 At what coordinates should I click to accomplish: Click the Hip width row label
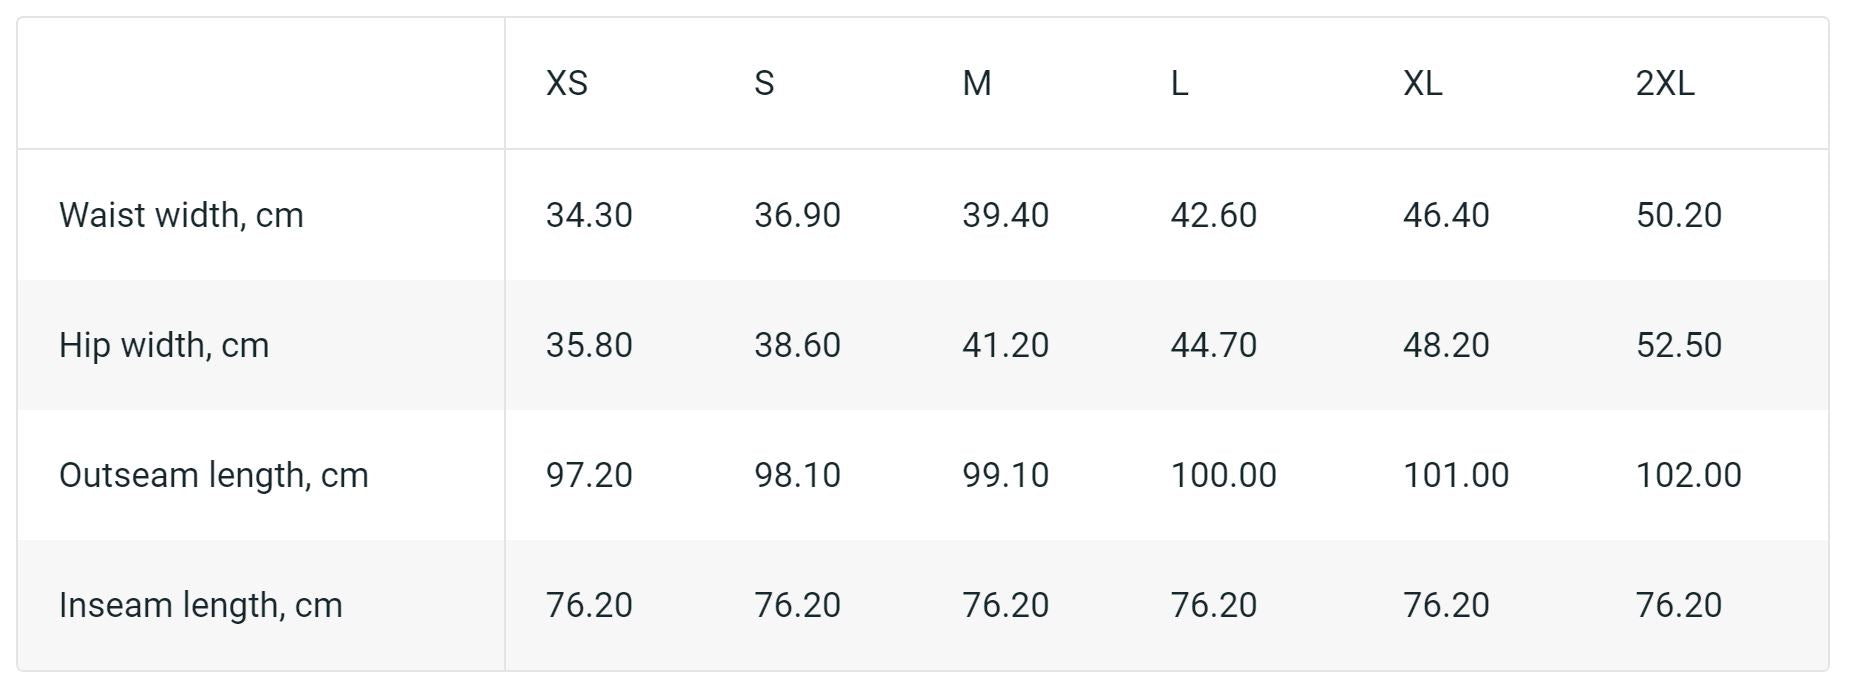pos(164,345)
